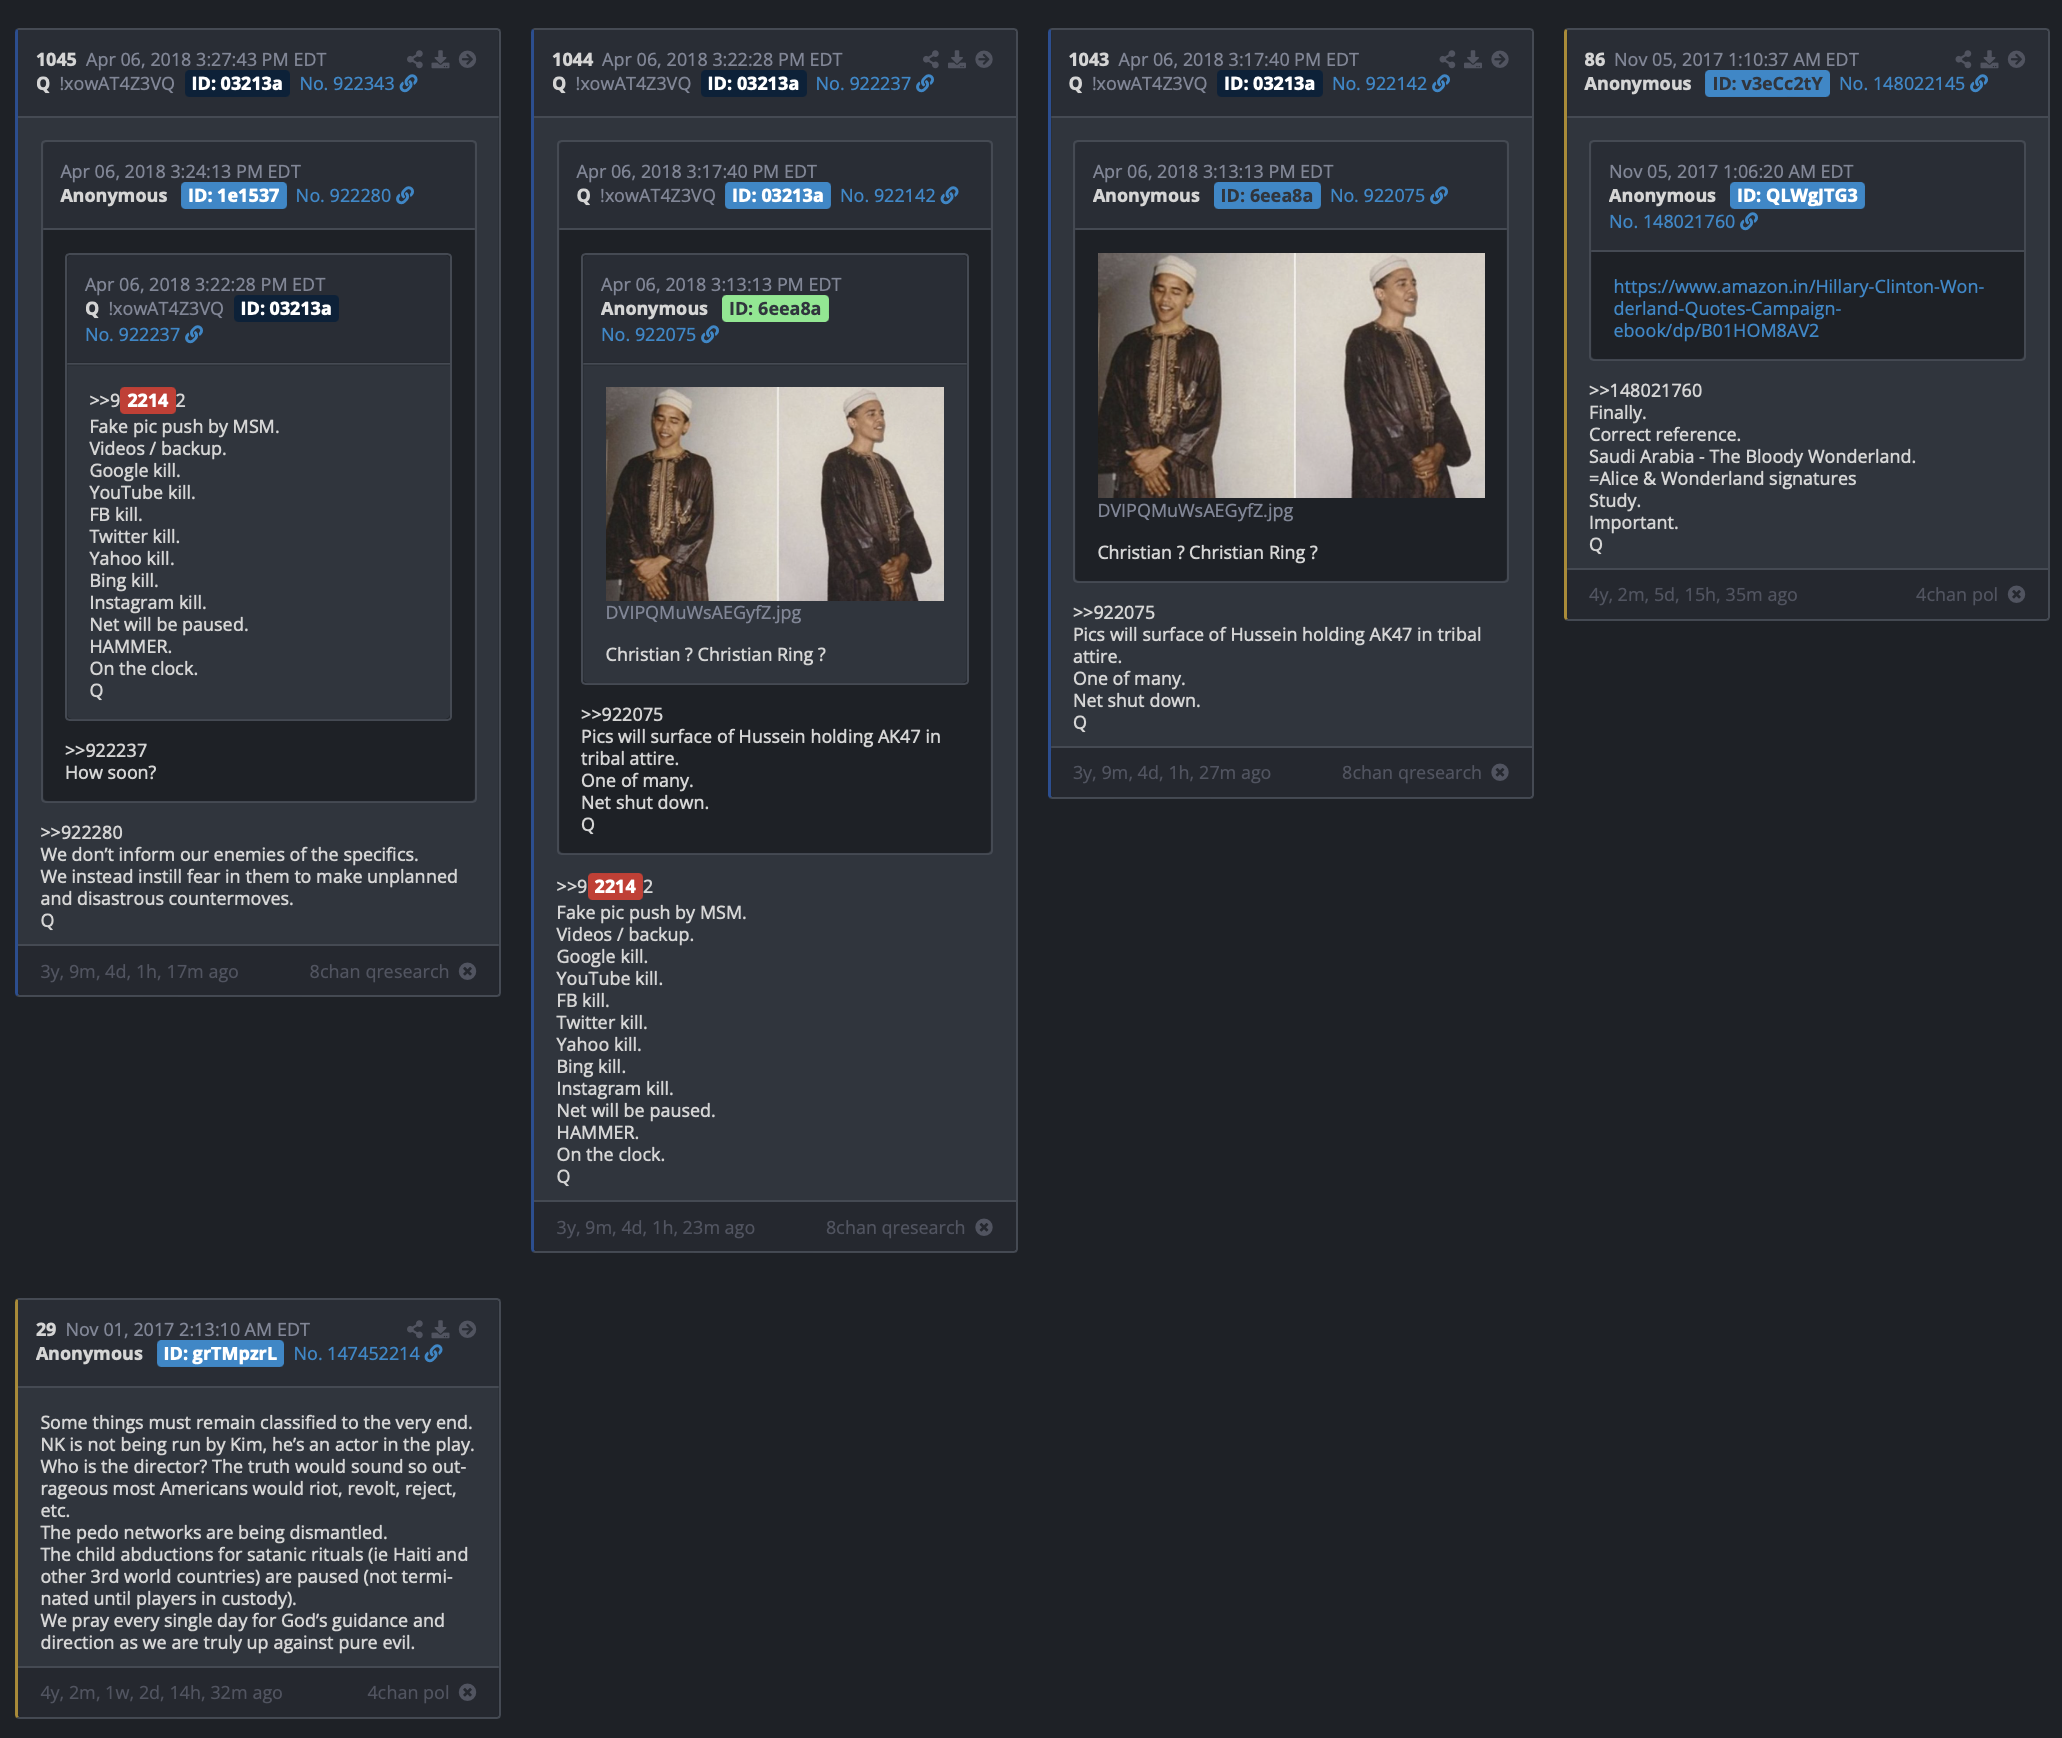
Task: Click timestamp '3y, 9m, 4d, 1h, 17m ago'
Action: (139, 971)
